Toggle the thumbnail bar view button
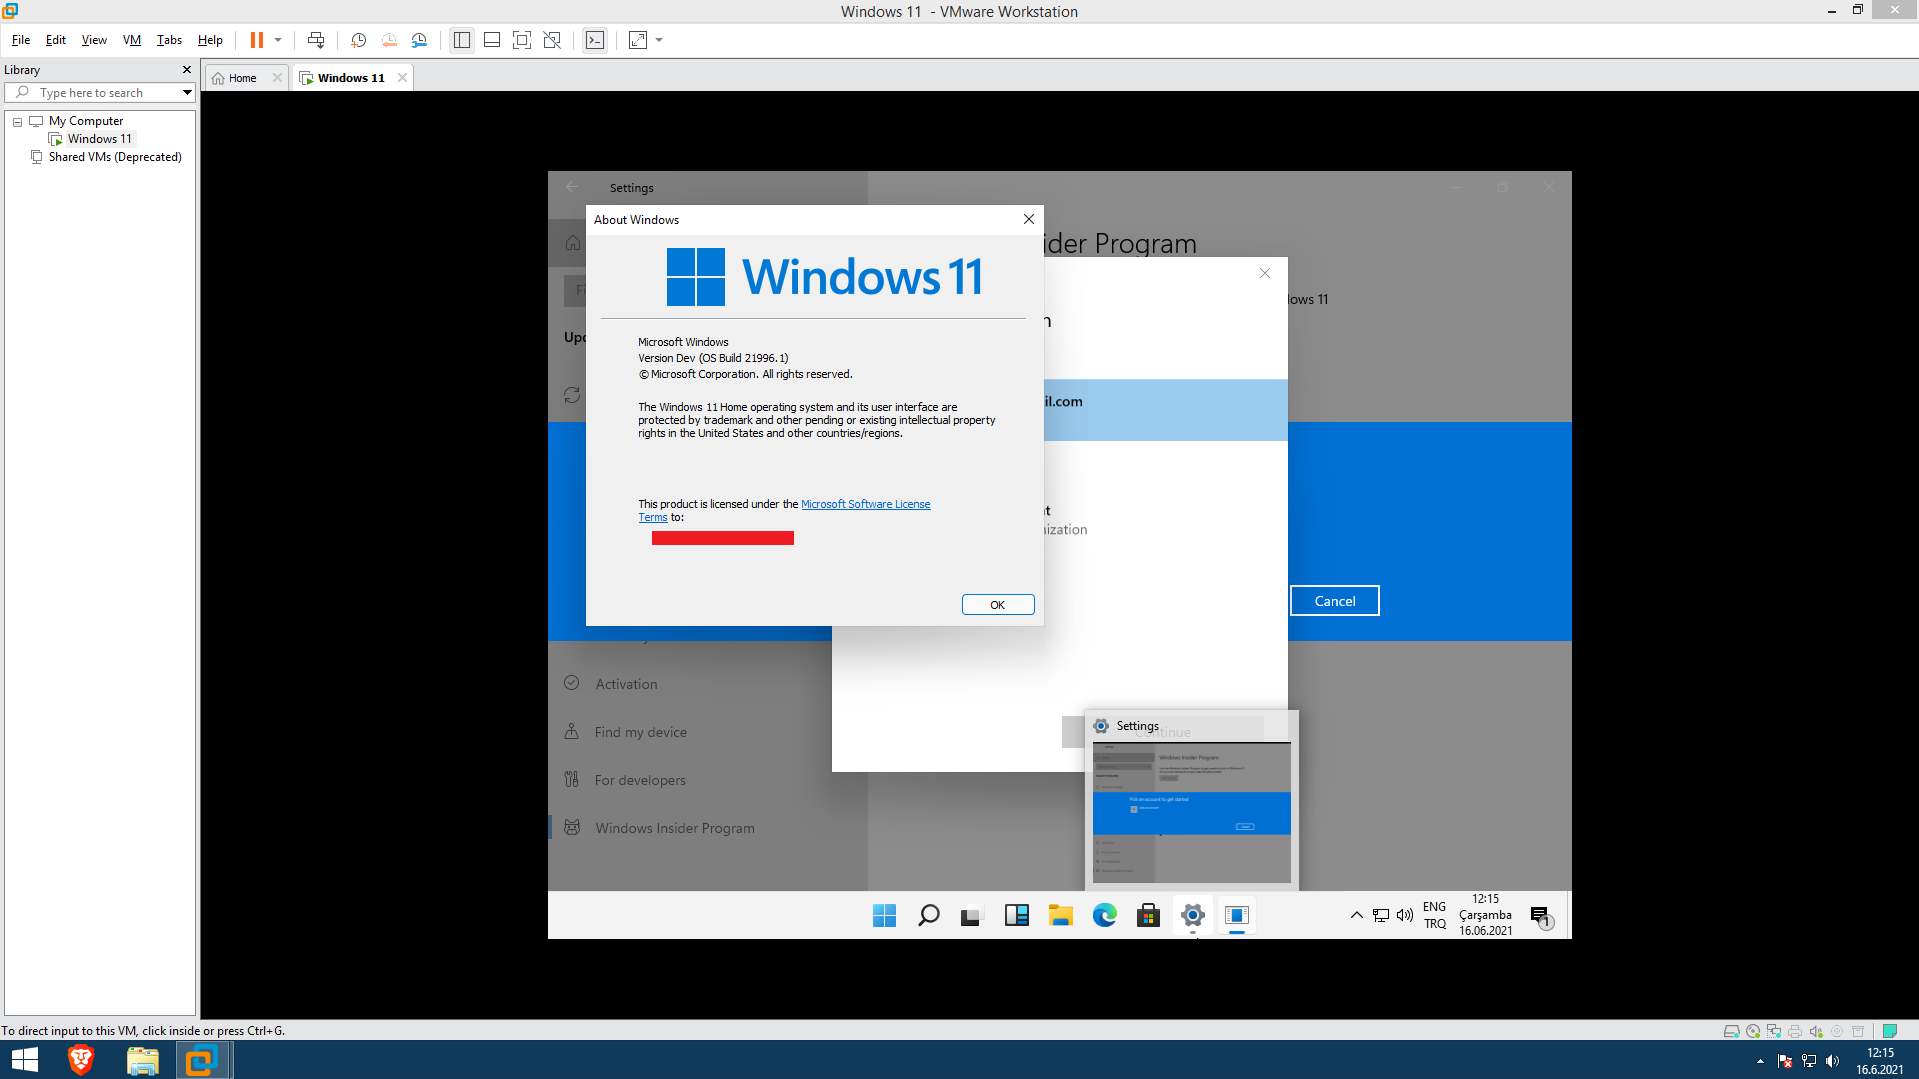The width and height of the screenshot is (1919, 1079). [x=492, y=40]
